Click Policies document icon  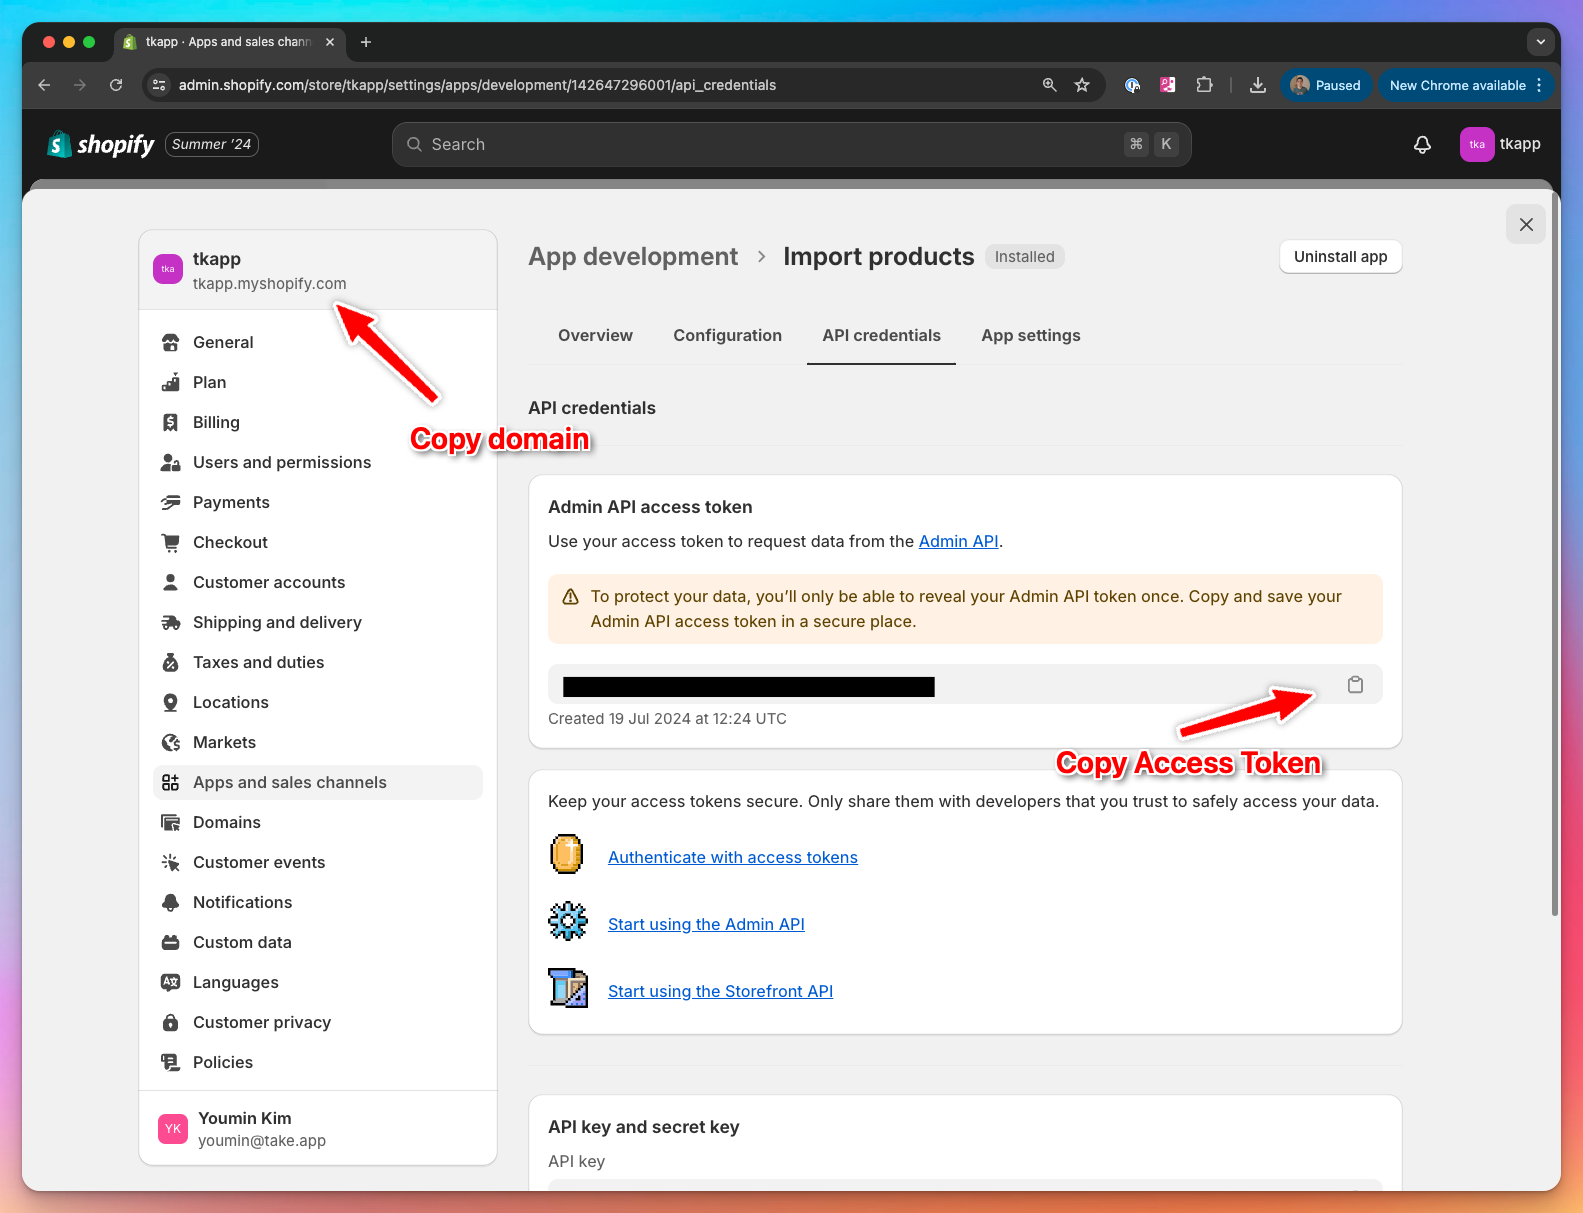click(x=171, y=1062)
